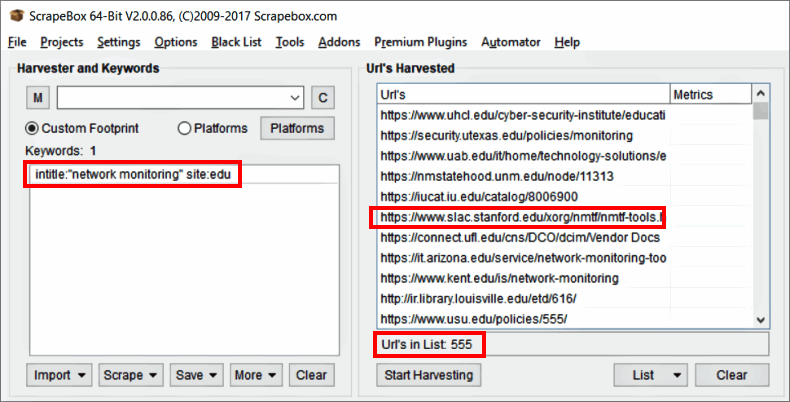Viewport: 790px width, 402px height.
Task: Open the Help menu
Action: point(567,42)
